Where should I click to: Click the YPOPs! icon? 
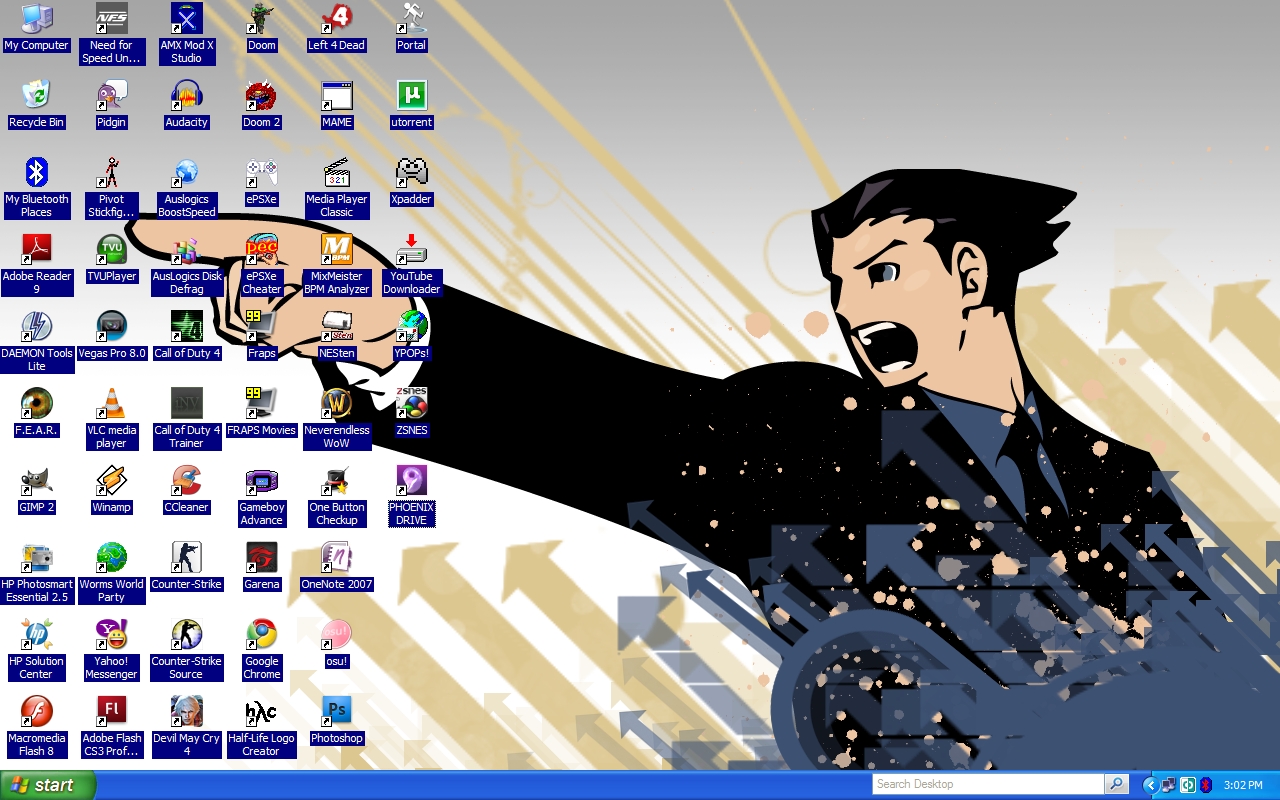(412, 326)
